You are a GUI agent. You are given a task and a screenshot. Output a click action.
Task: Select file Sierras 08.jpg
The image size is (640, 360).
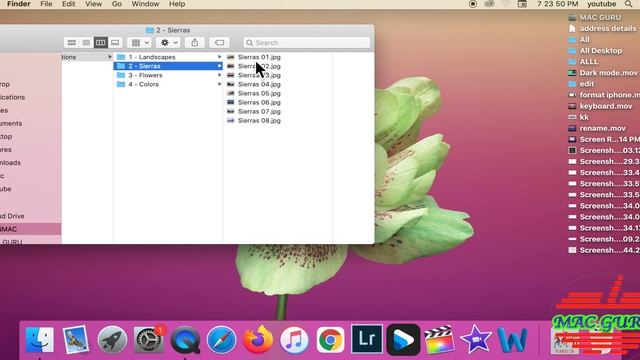pos(259,120)
